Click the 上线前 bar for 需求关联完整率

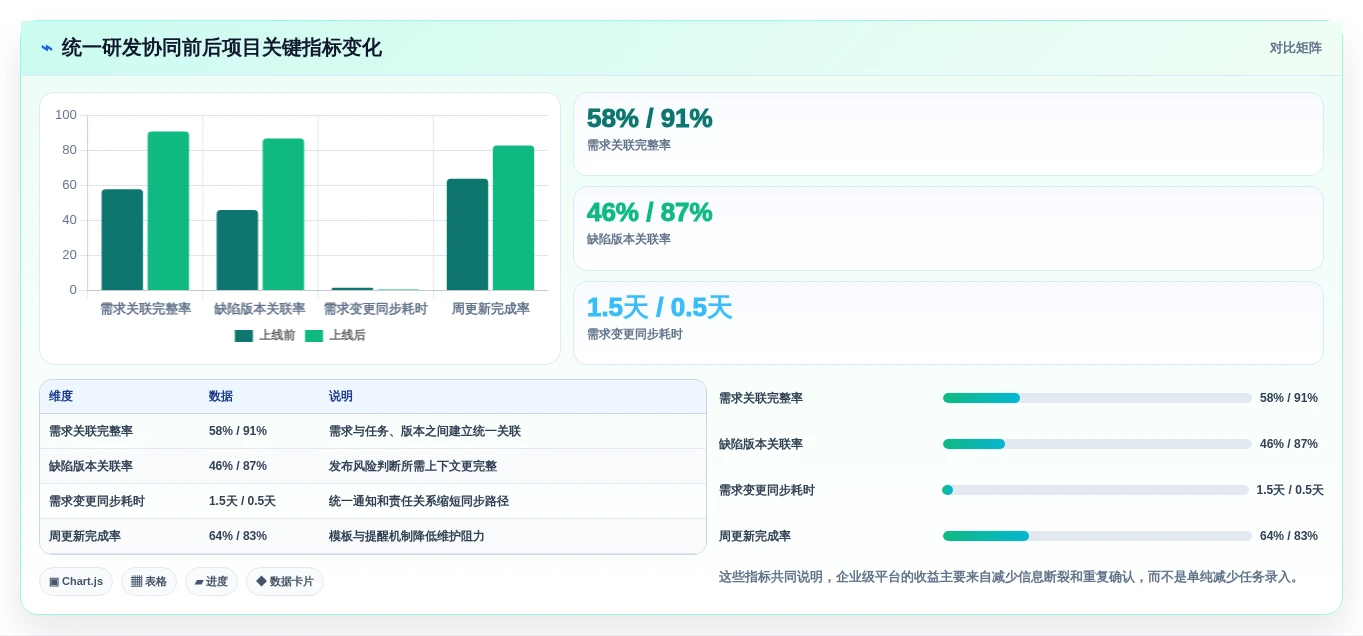point(122,240)
